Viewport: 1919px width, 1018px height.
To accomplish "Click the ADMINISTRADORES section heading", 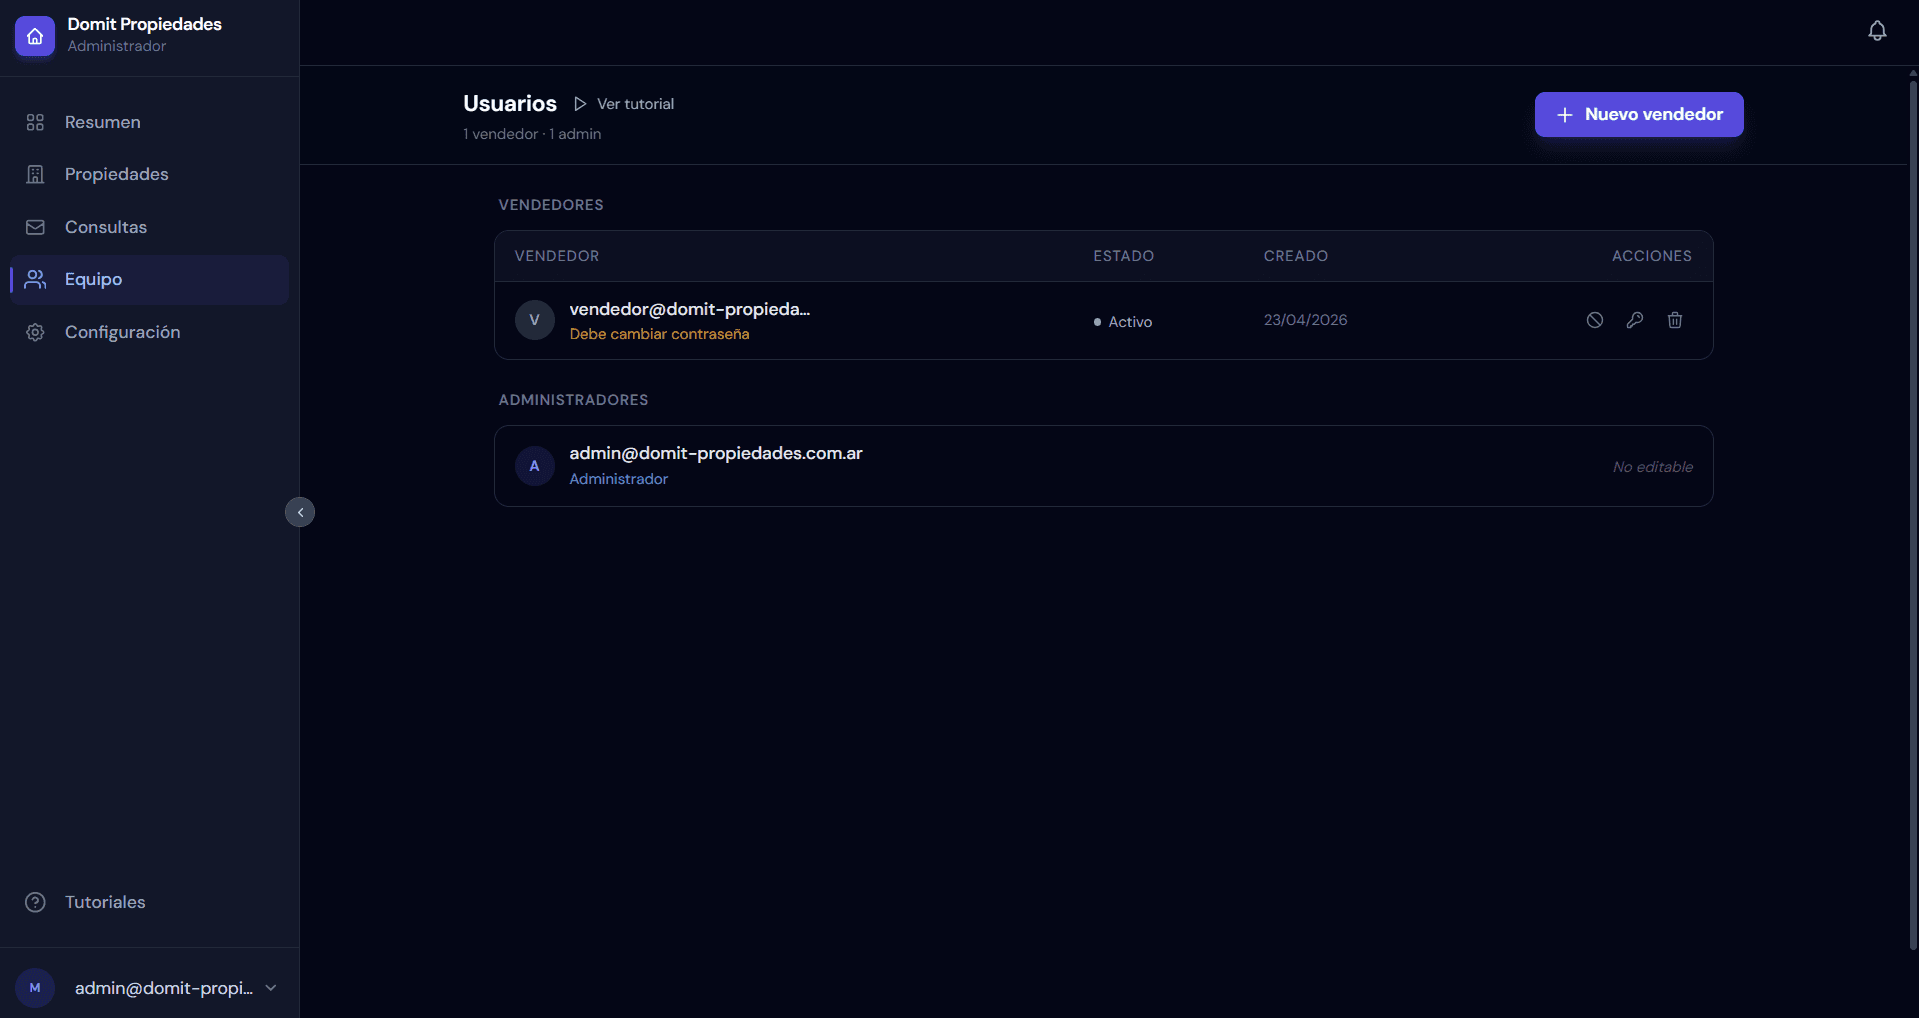I will point(573,400).
